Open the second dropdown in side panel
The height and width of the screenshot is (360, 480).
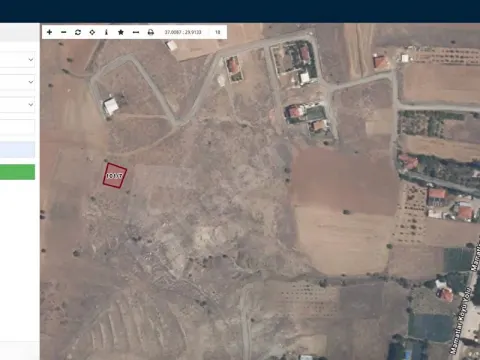coord(17,82)
